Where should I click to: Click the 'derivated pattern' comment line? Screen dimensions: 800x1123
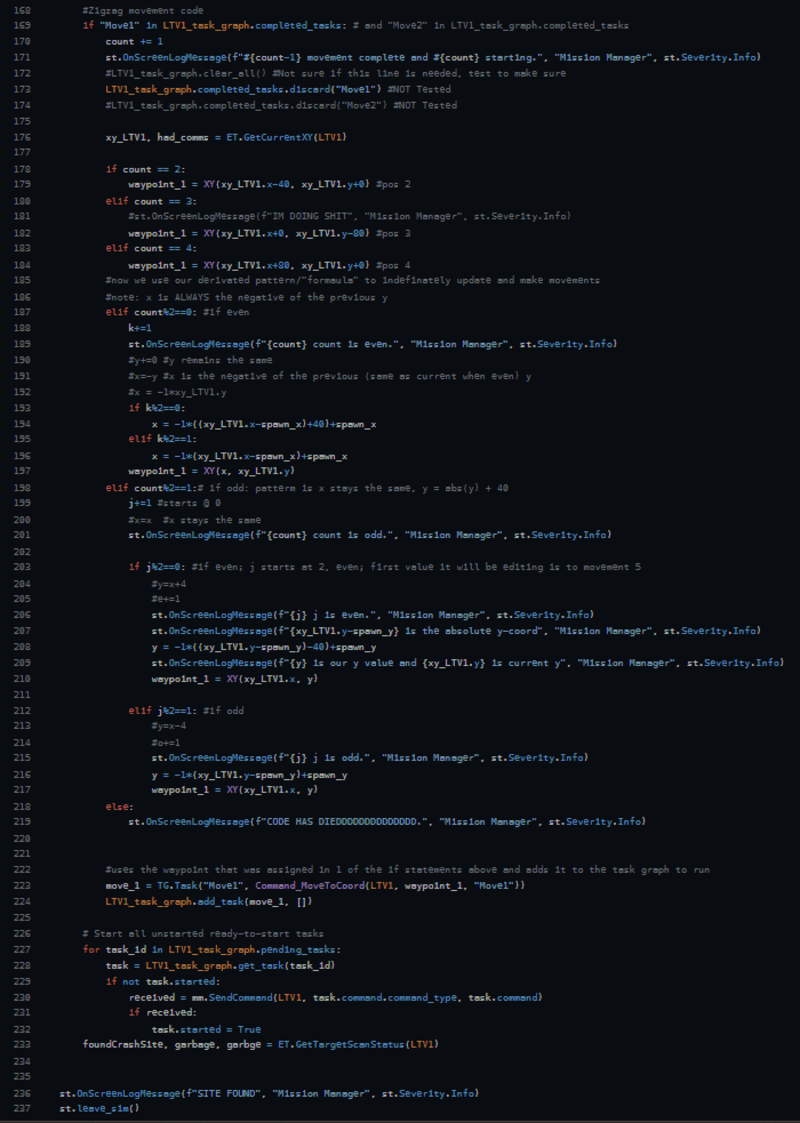coord(352,280)
